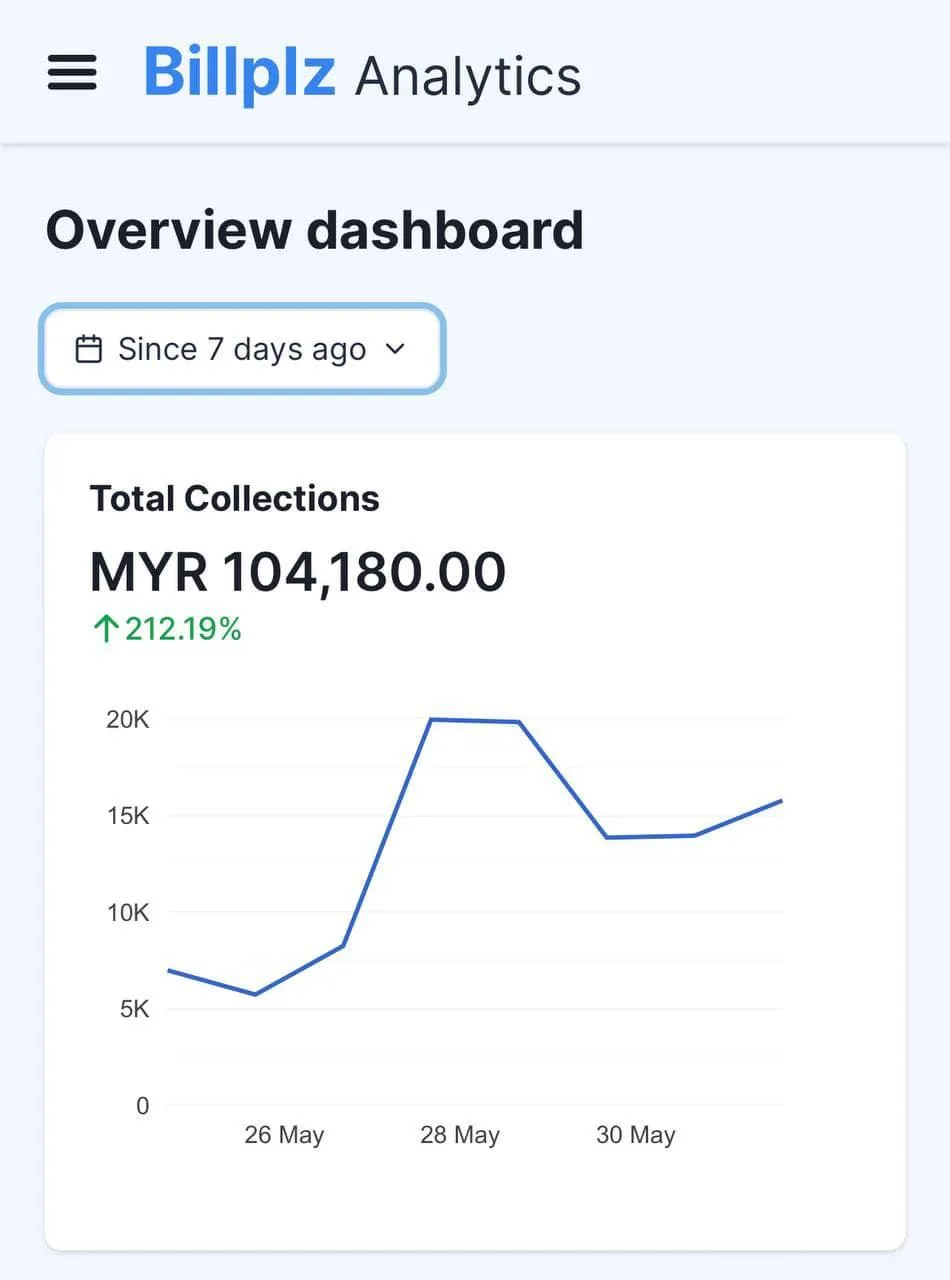This screenshot has height=1280, width=950.
Task: Click the 0 y-axis label
Action: [142, 1106]
